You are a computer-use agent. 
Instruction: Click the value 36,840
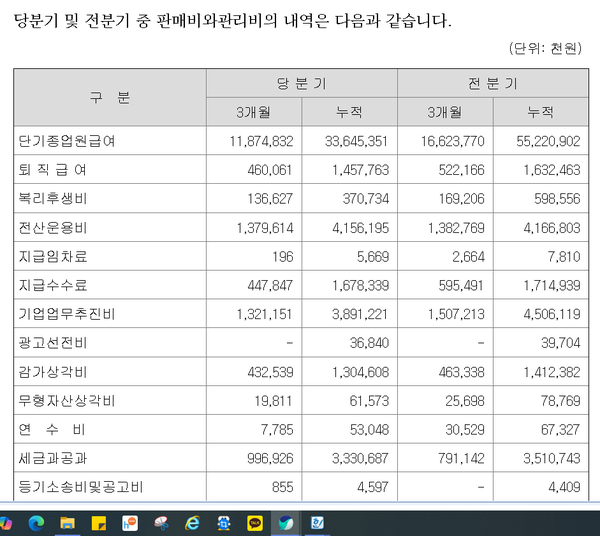pos(369,343)
